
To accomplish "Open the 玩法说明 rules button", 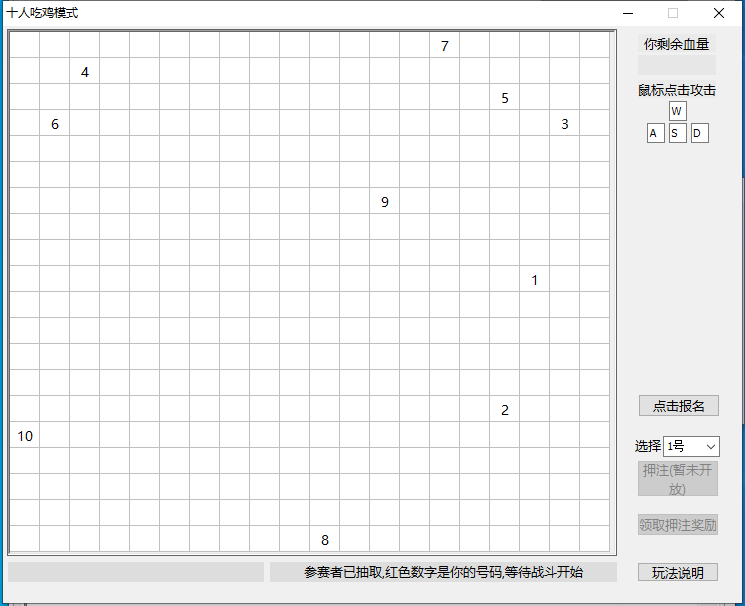I will pos(678,572).
